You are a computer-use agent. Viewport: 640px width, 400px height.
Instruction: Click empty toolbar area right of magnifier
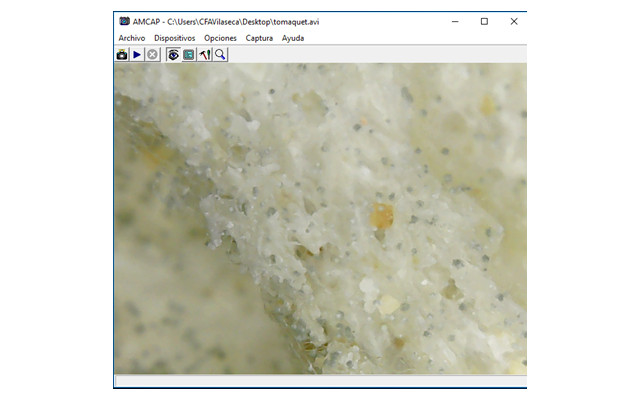click(x=380, y=55)
